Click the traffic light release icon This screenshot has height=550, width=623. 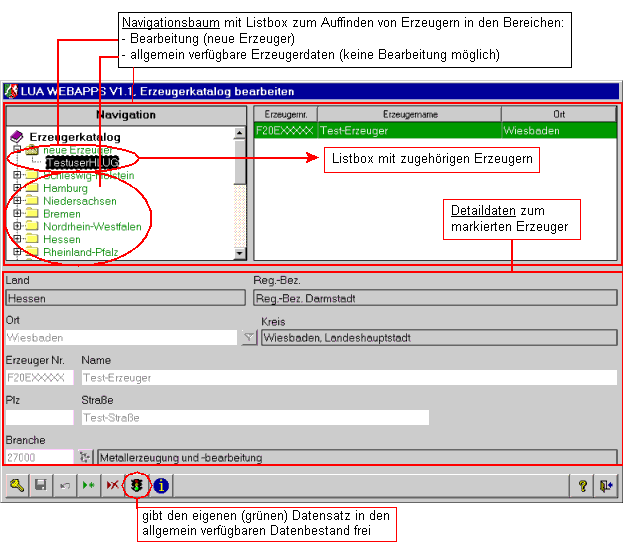[x=137, y=485]
